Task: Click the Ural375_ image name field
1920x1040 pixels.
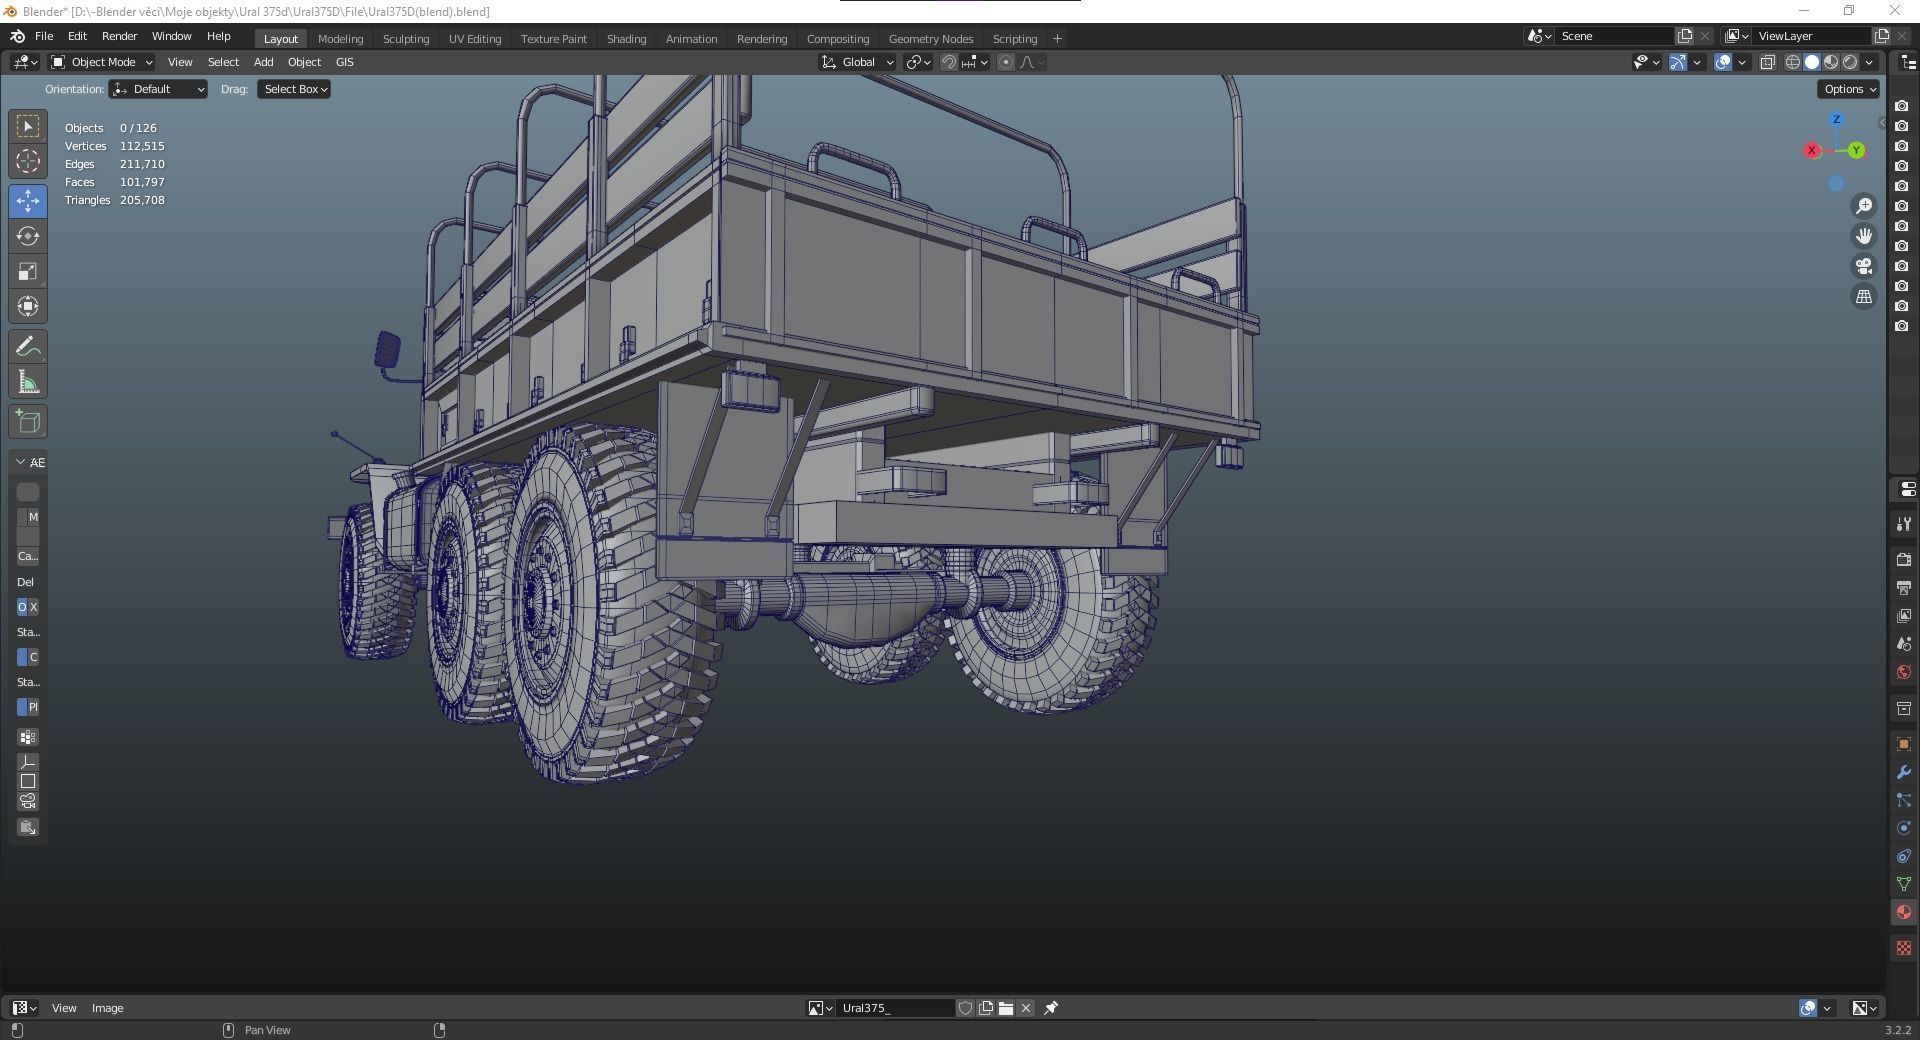Action: [895, 1008]
